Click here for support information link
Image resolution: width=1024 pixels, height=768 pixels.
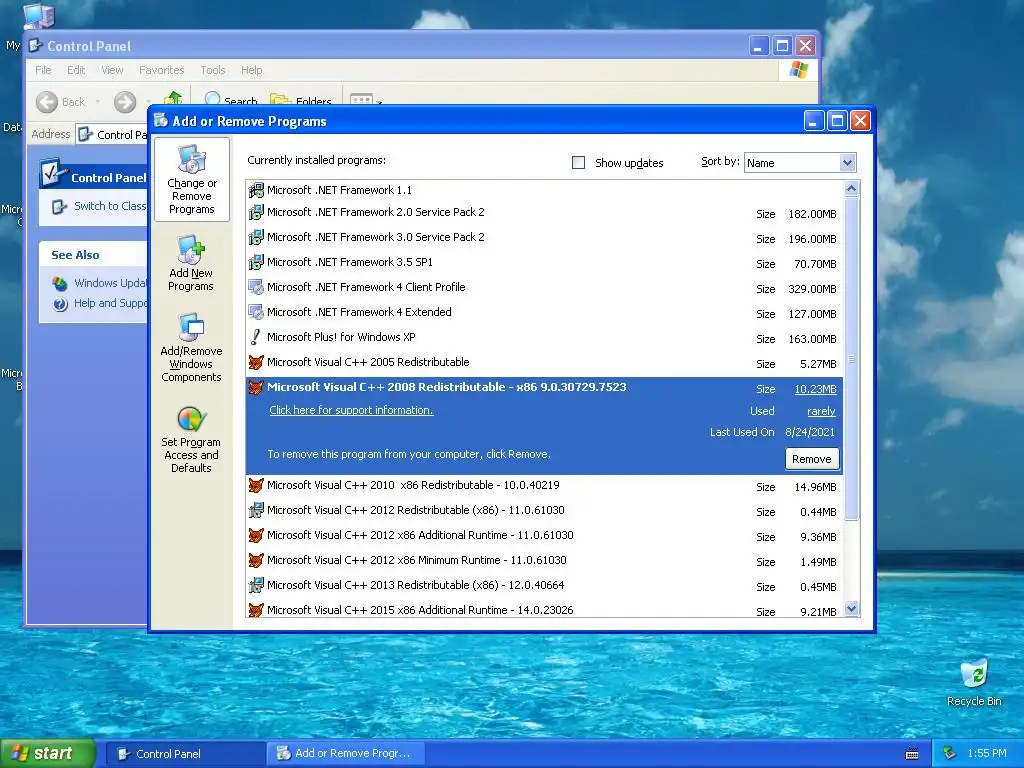351,410
